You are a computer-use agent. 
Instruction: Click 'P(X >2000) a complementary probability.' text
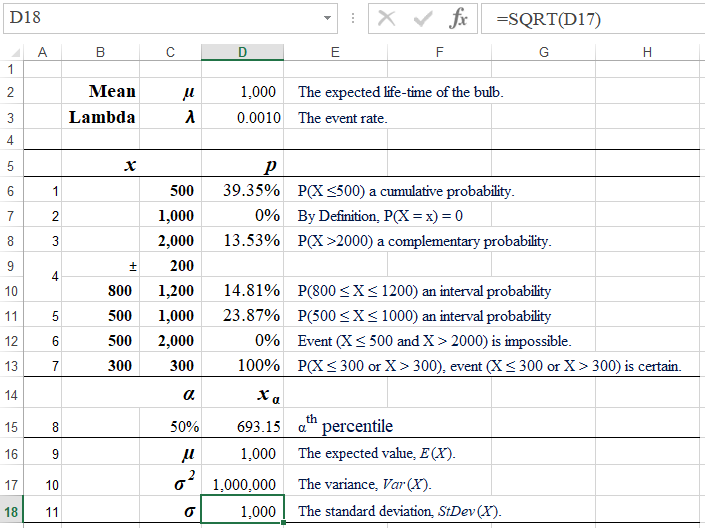point(424,242)
